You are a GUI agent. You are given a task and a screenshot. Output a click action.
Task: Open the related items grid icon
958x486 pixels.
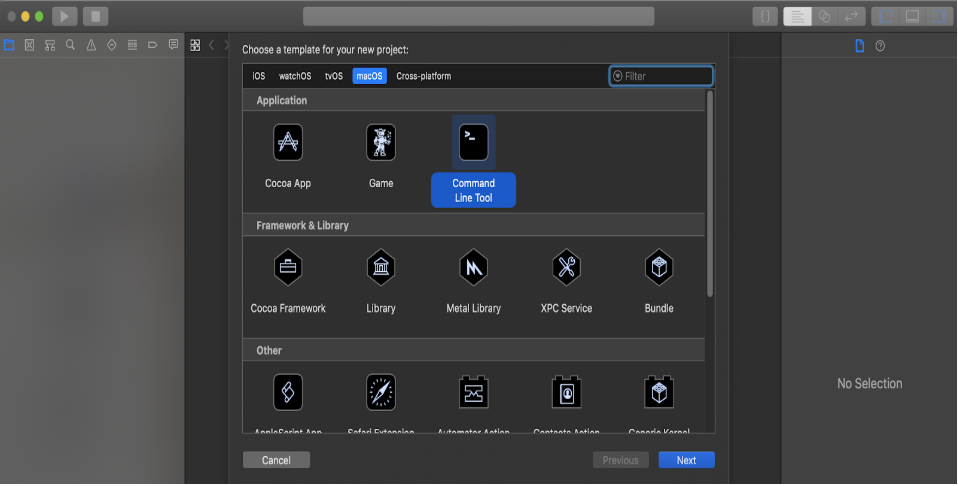point(196,45)
